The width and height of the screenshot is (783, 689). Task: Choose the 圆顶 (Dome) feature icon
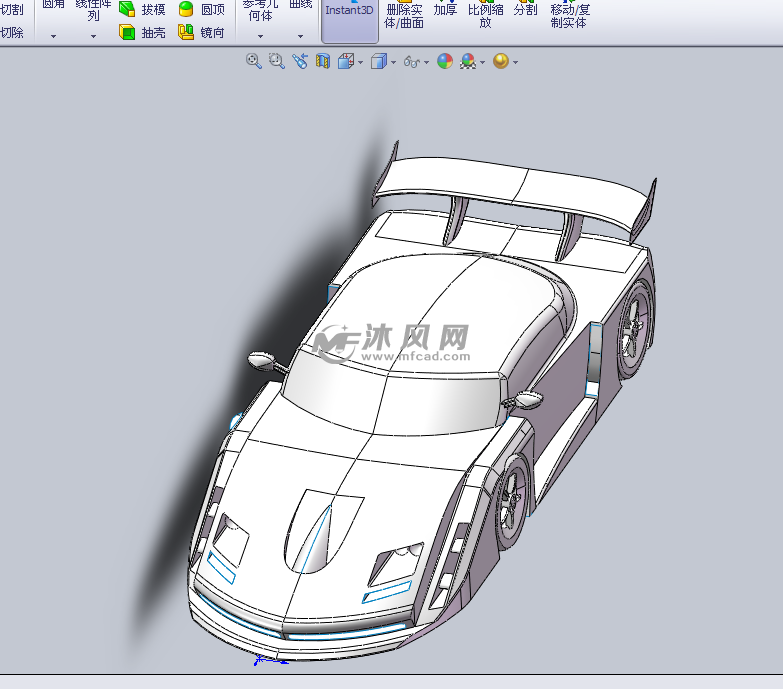(187, 9)
